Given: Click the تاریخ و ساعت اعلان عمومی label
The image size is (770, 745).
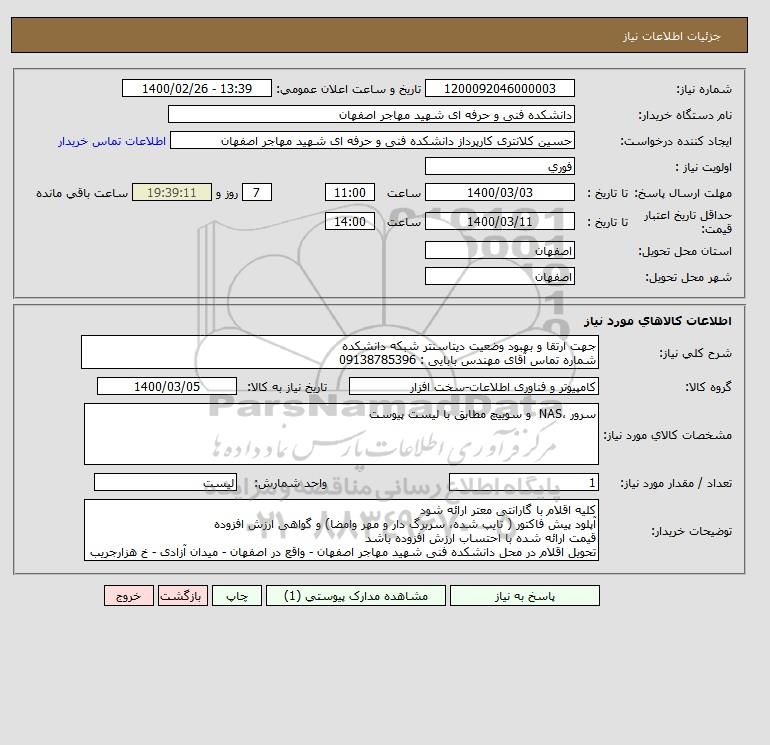Looking at the screenshot, I should 349,89.
